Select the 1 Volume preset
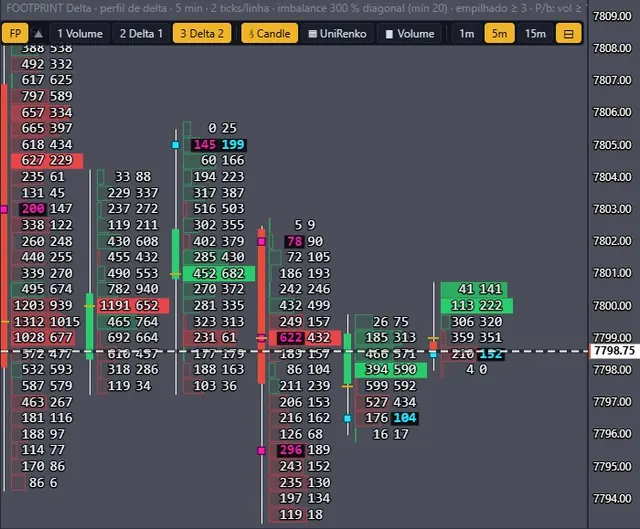640x529 pixels. (80, 33)
